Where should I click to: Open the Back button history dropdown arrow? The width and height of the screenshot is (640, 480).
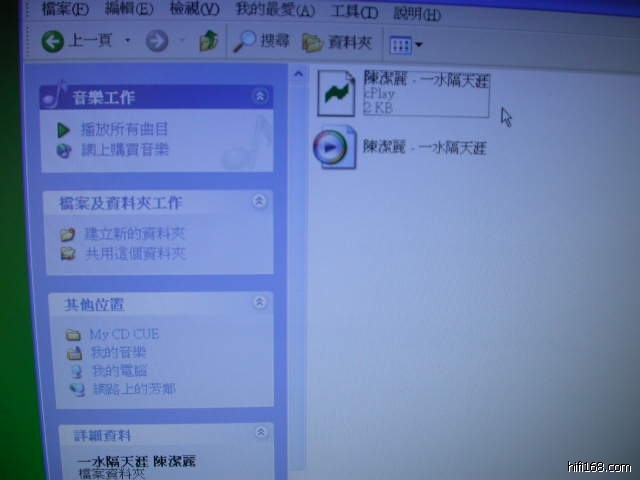pos(127,42)
